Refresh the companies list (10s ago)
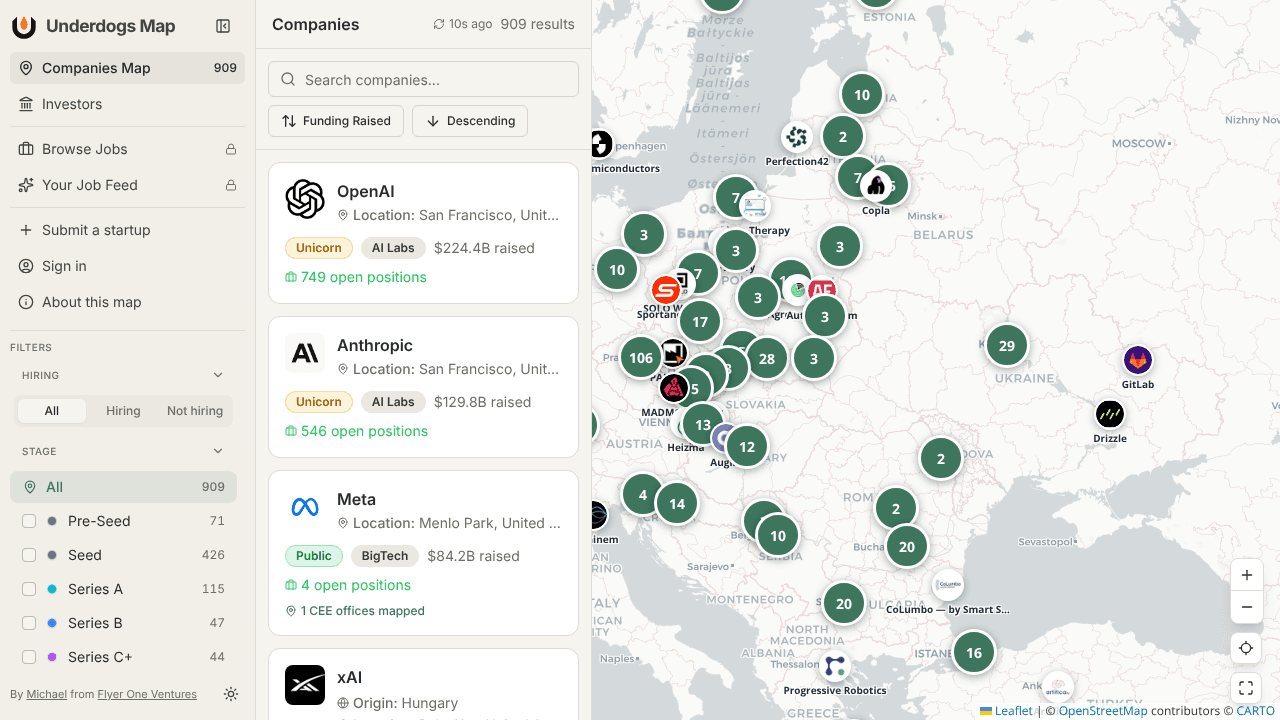This screenshot has height=720, width=1280. pyautogui.click(x=462, y=24)
